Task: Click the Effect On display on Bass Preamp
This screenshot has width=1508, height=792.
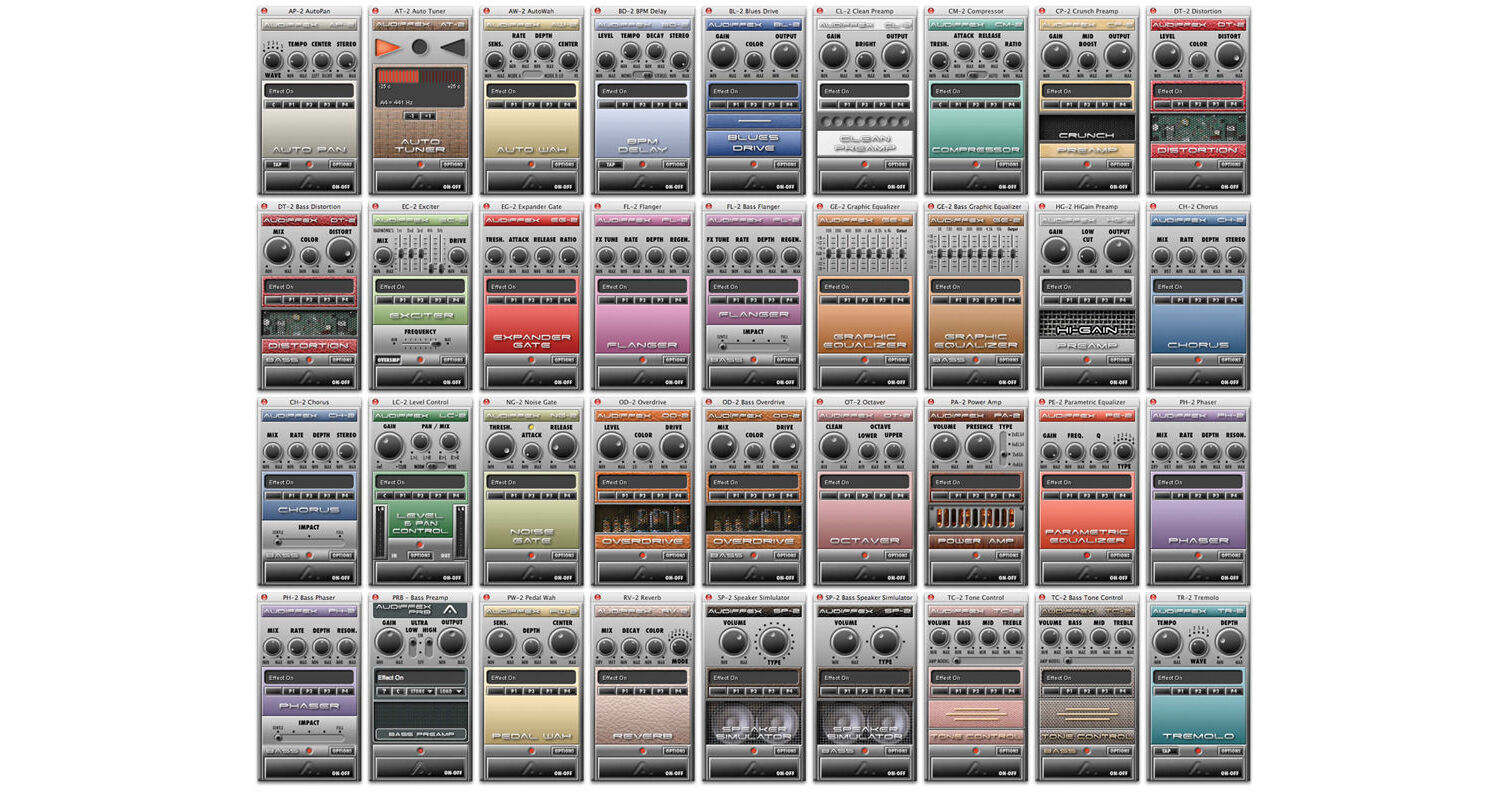Action: coord(420,677)
